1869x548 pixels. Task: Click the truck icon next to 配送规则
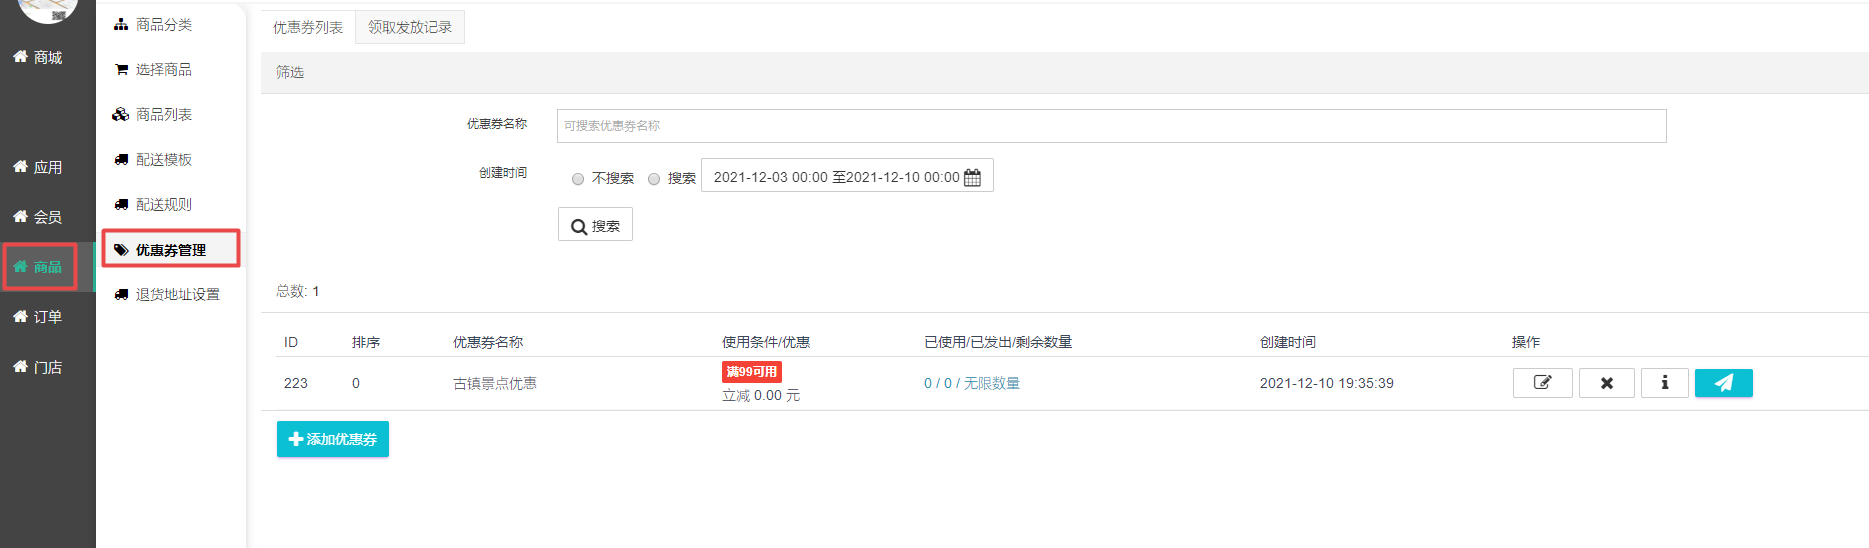tap(121, 204)
